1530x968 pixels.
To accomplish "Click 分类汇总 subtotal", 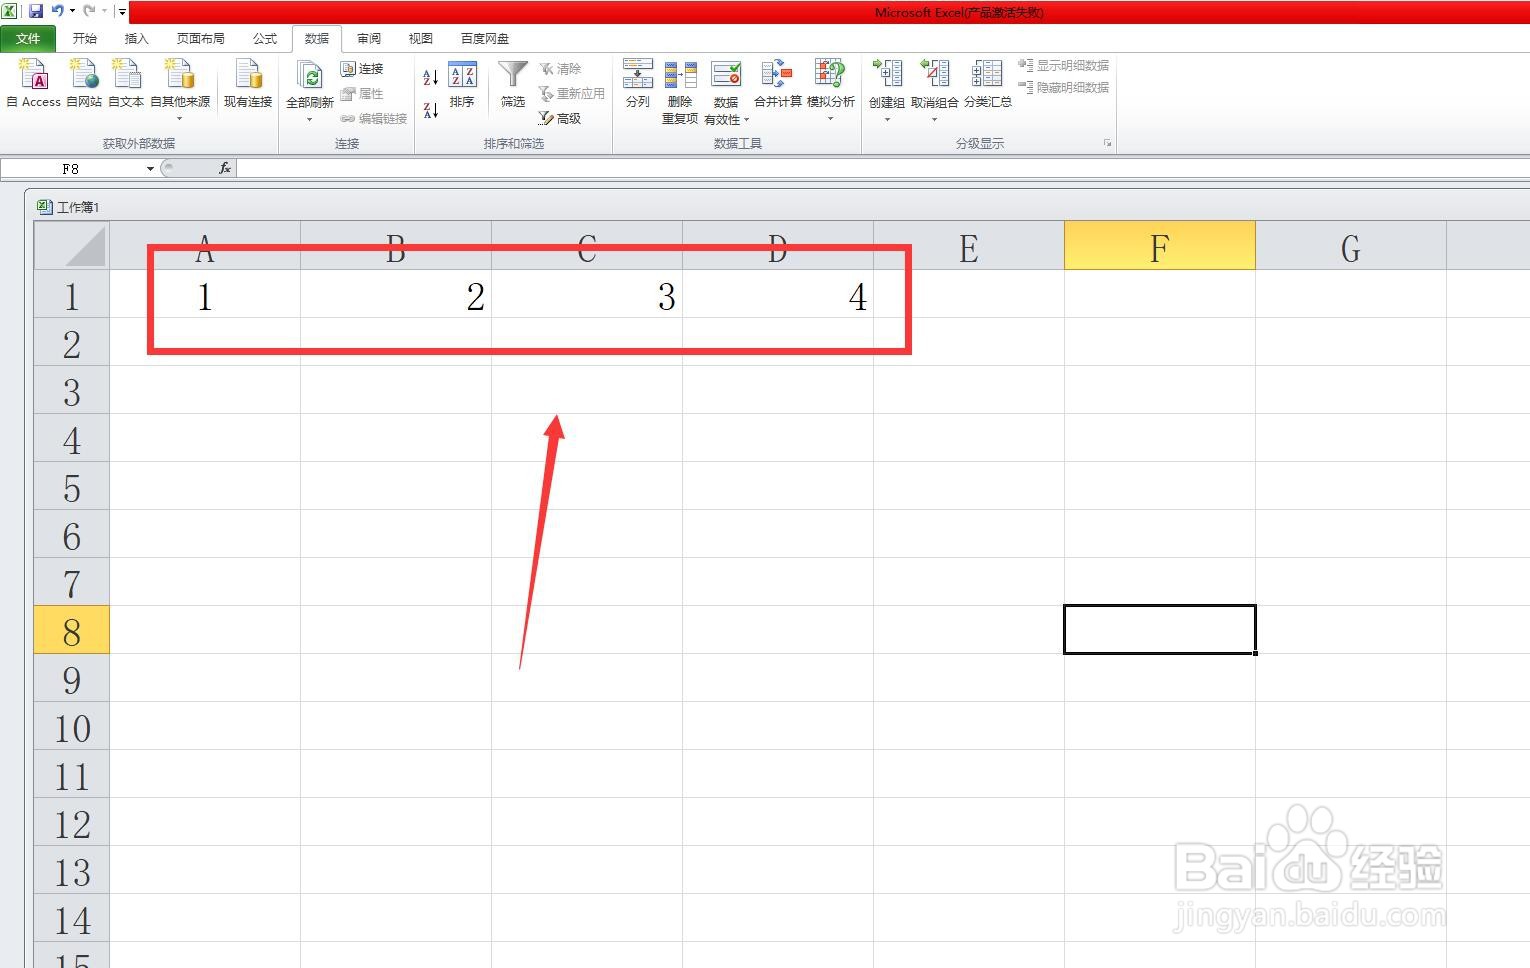I will click(988, 84).
